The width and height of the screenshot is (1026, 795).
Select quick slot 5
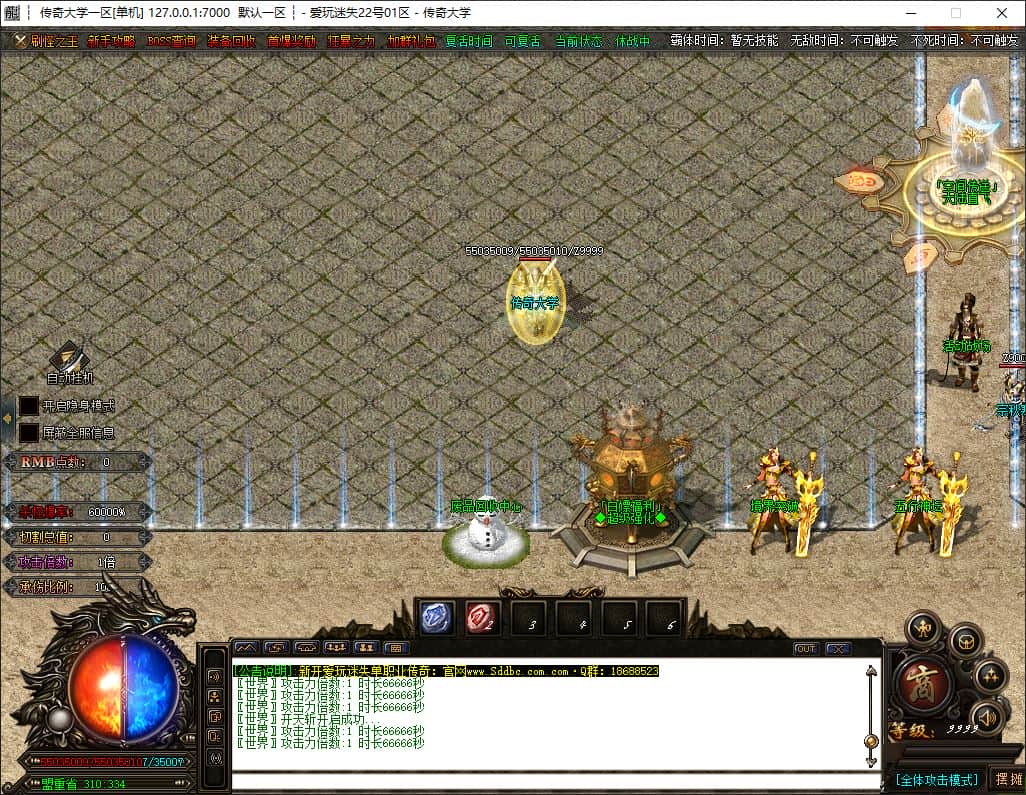click(x=618, y=618)
